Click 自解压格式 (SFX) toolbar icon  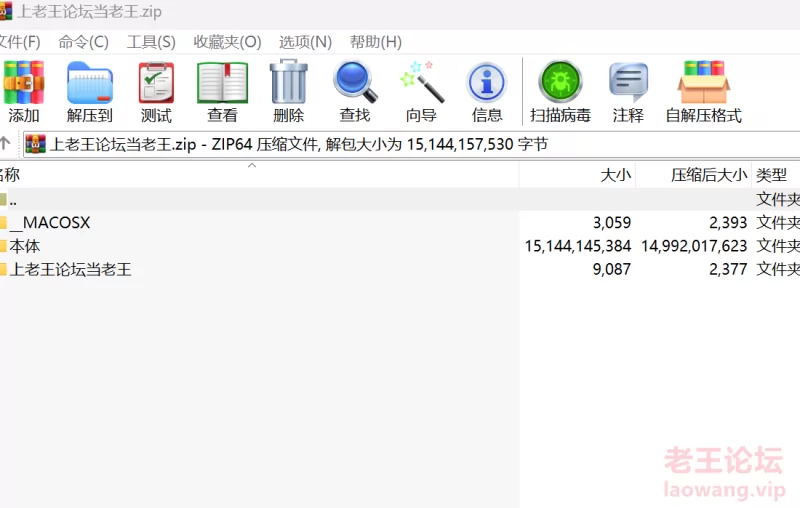point(704,91)
